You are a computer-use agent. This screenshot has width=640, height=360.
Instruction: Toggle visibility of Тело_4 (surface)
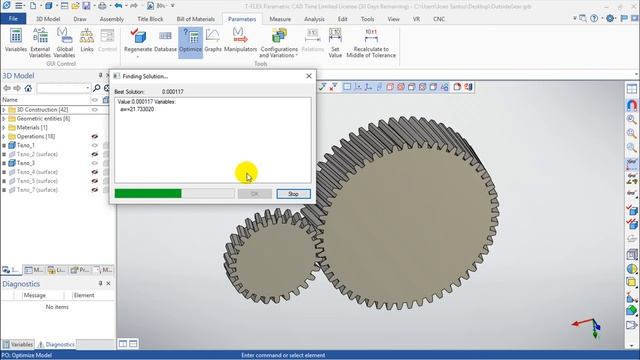coord(95,172)
